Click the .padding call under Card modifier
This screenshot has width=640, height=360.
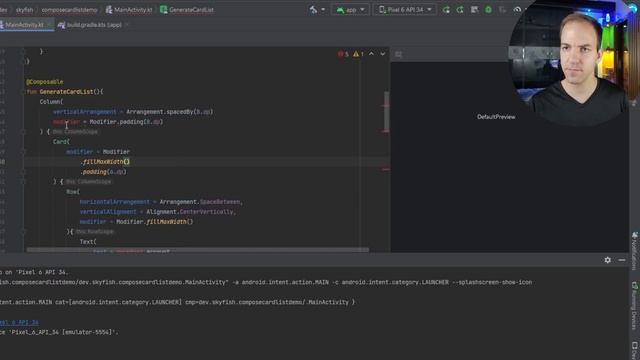(x=103, y=172)
